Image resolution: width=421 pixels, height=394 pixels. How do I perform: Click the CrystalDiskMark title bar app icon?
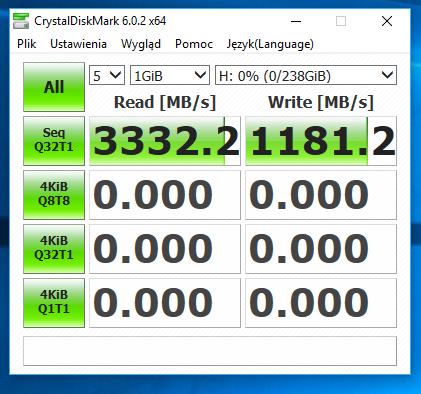21,21
